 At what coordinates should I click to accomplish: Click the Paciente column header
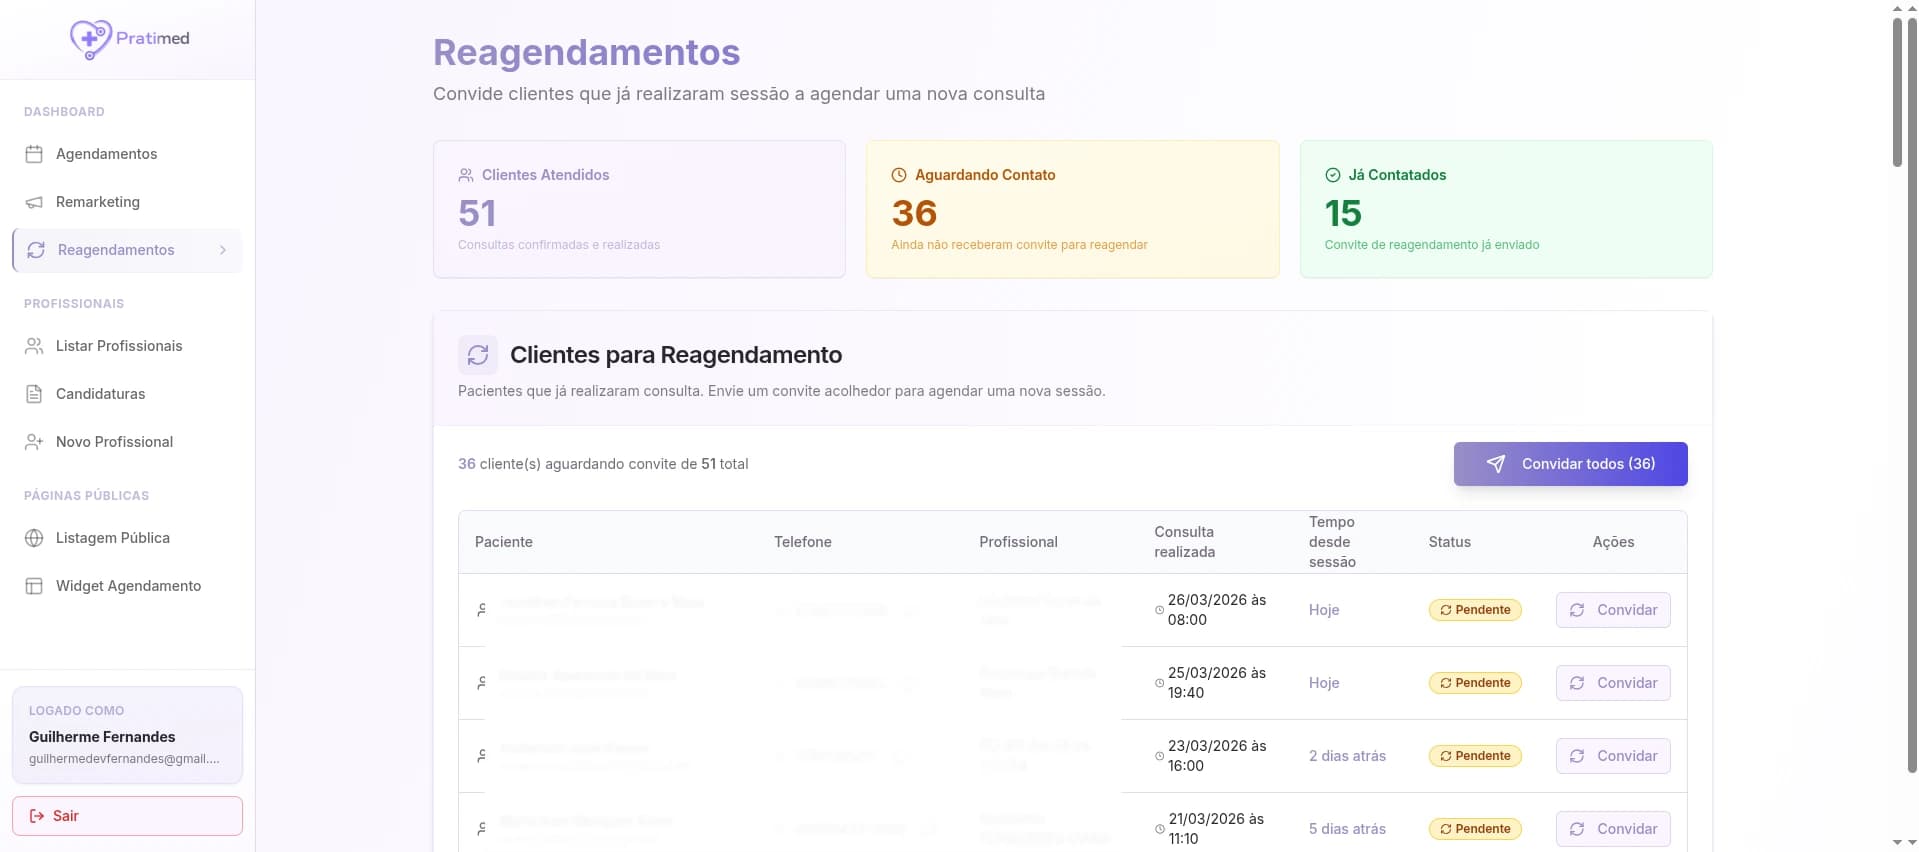click(x=504, y=542)
